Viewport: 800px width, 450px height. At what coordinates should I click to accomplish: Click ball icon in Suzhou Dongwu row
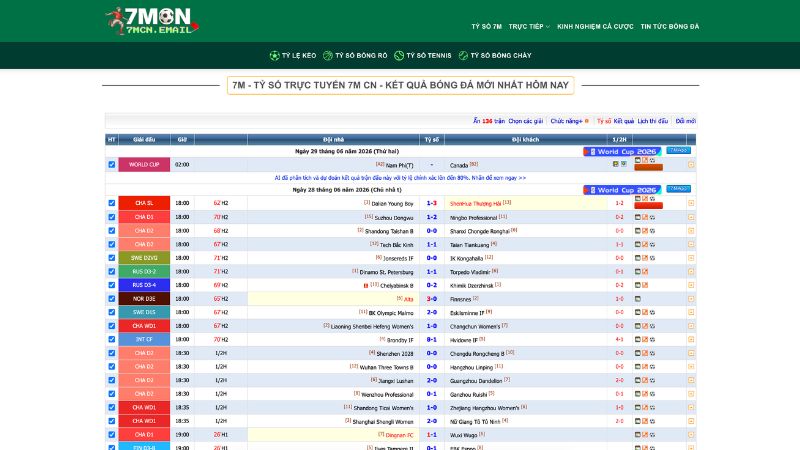click(652, 217)
